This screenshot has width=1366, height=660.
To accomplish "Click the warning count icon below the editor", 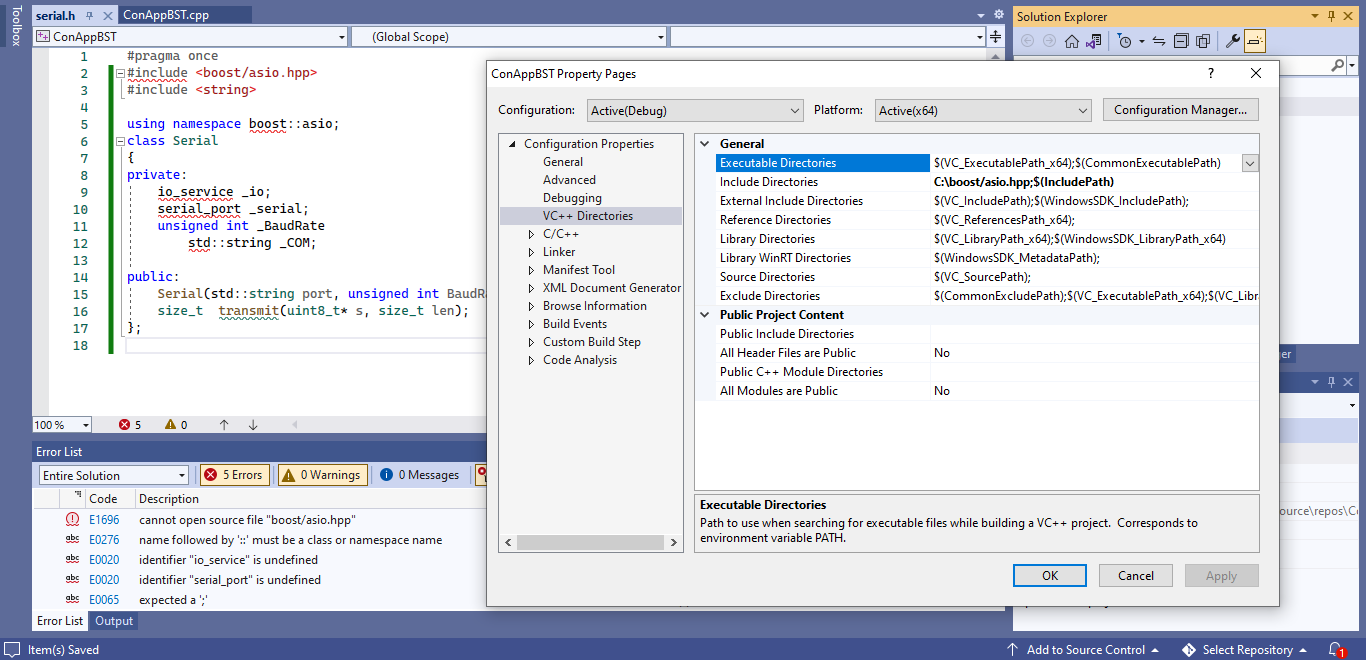I will pos(170,425).
